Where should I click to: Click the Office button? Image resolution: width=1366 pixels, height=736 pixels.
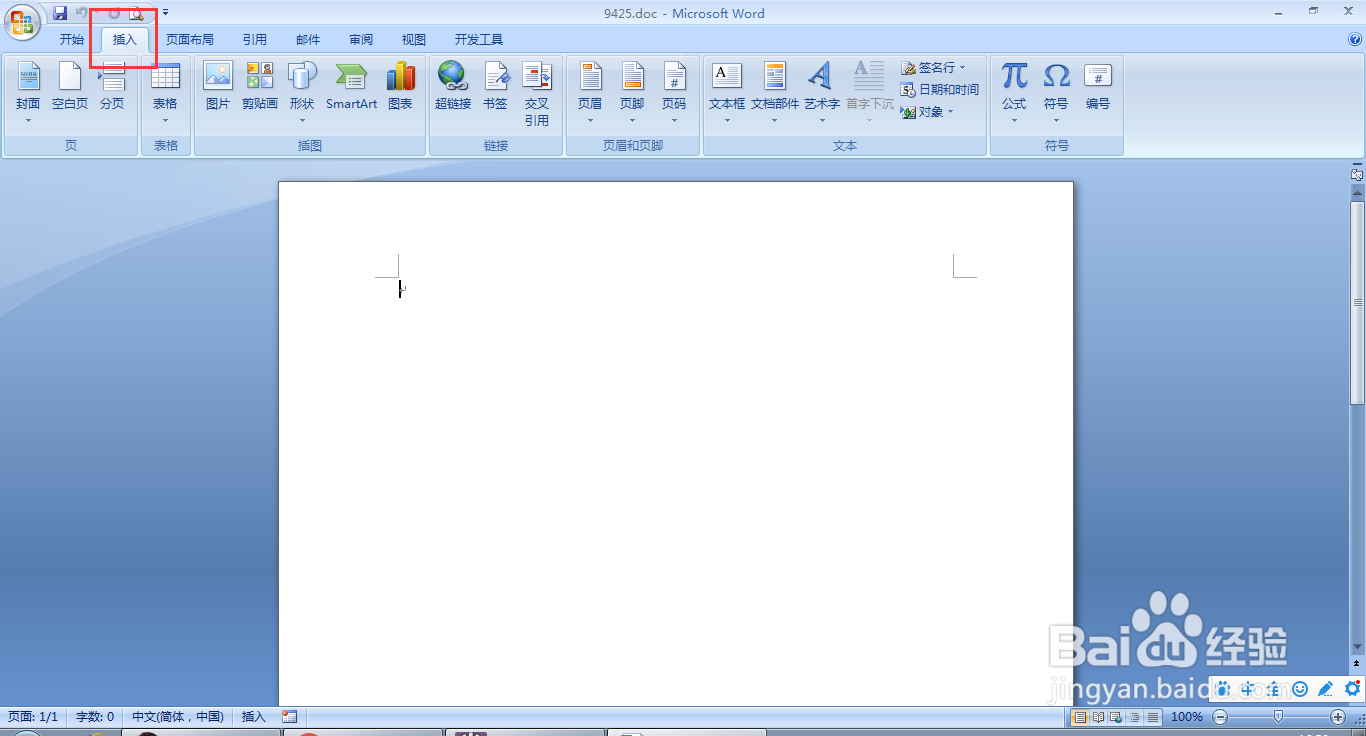(x=24, y=21)
